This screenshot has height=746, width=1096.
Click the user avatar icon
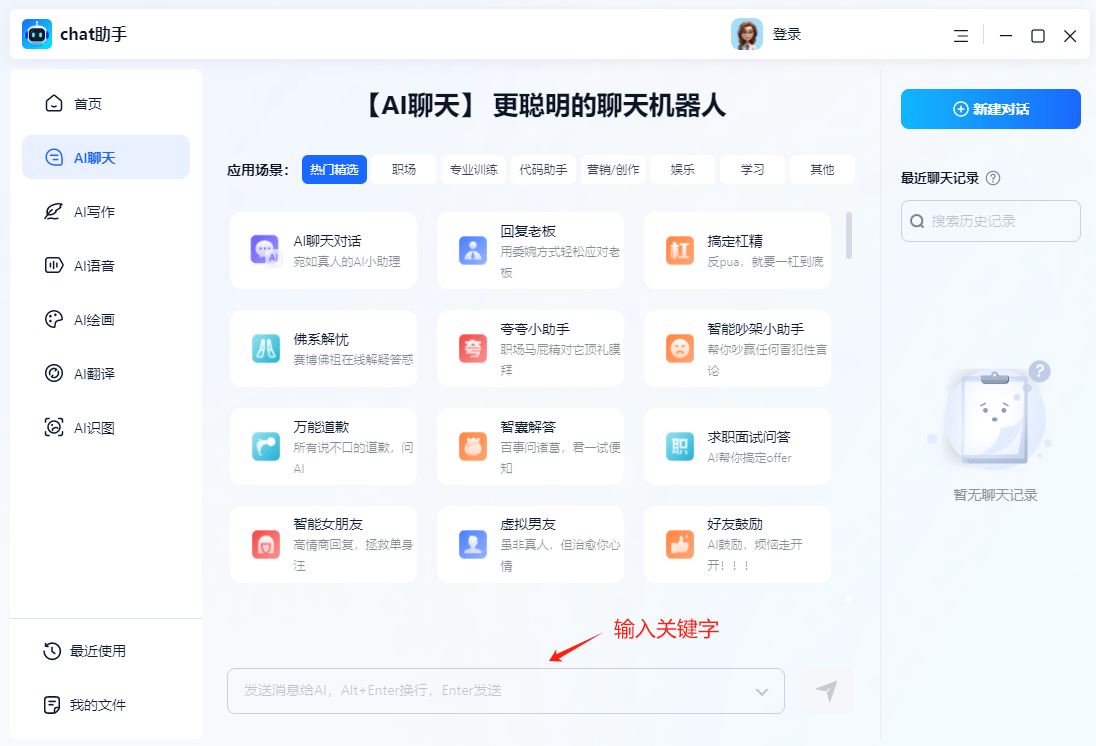pyautogui.click(x=746, y=35)
